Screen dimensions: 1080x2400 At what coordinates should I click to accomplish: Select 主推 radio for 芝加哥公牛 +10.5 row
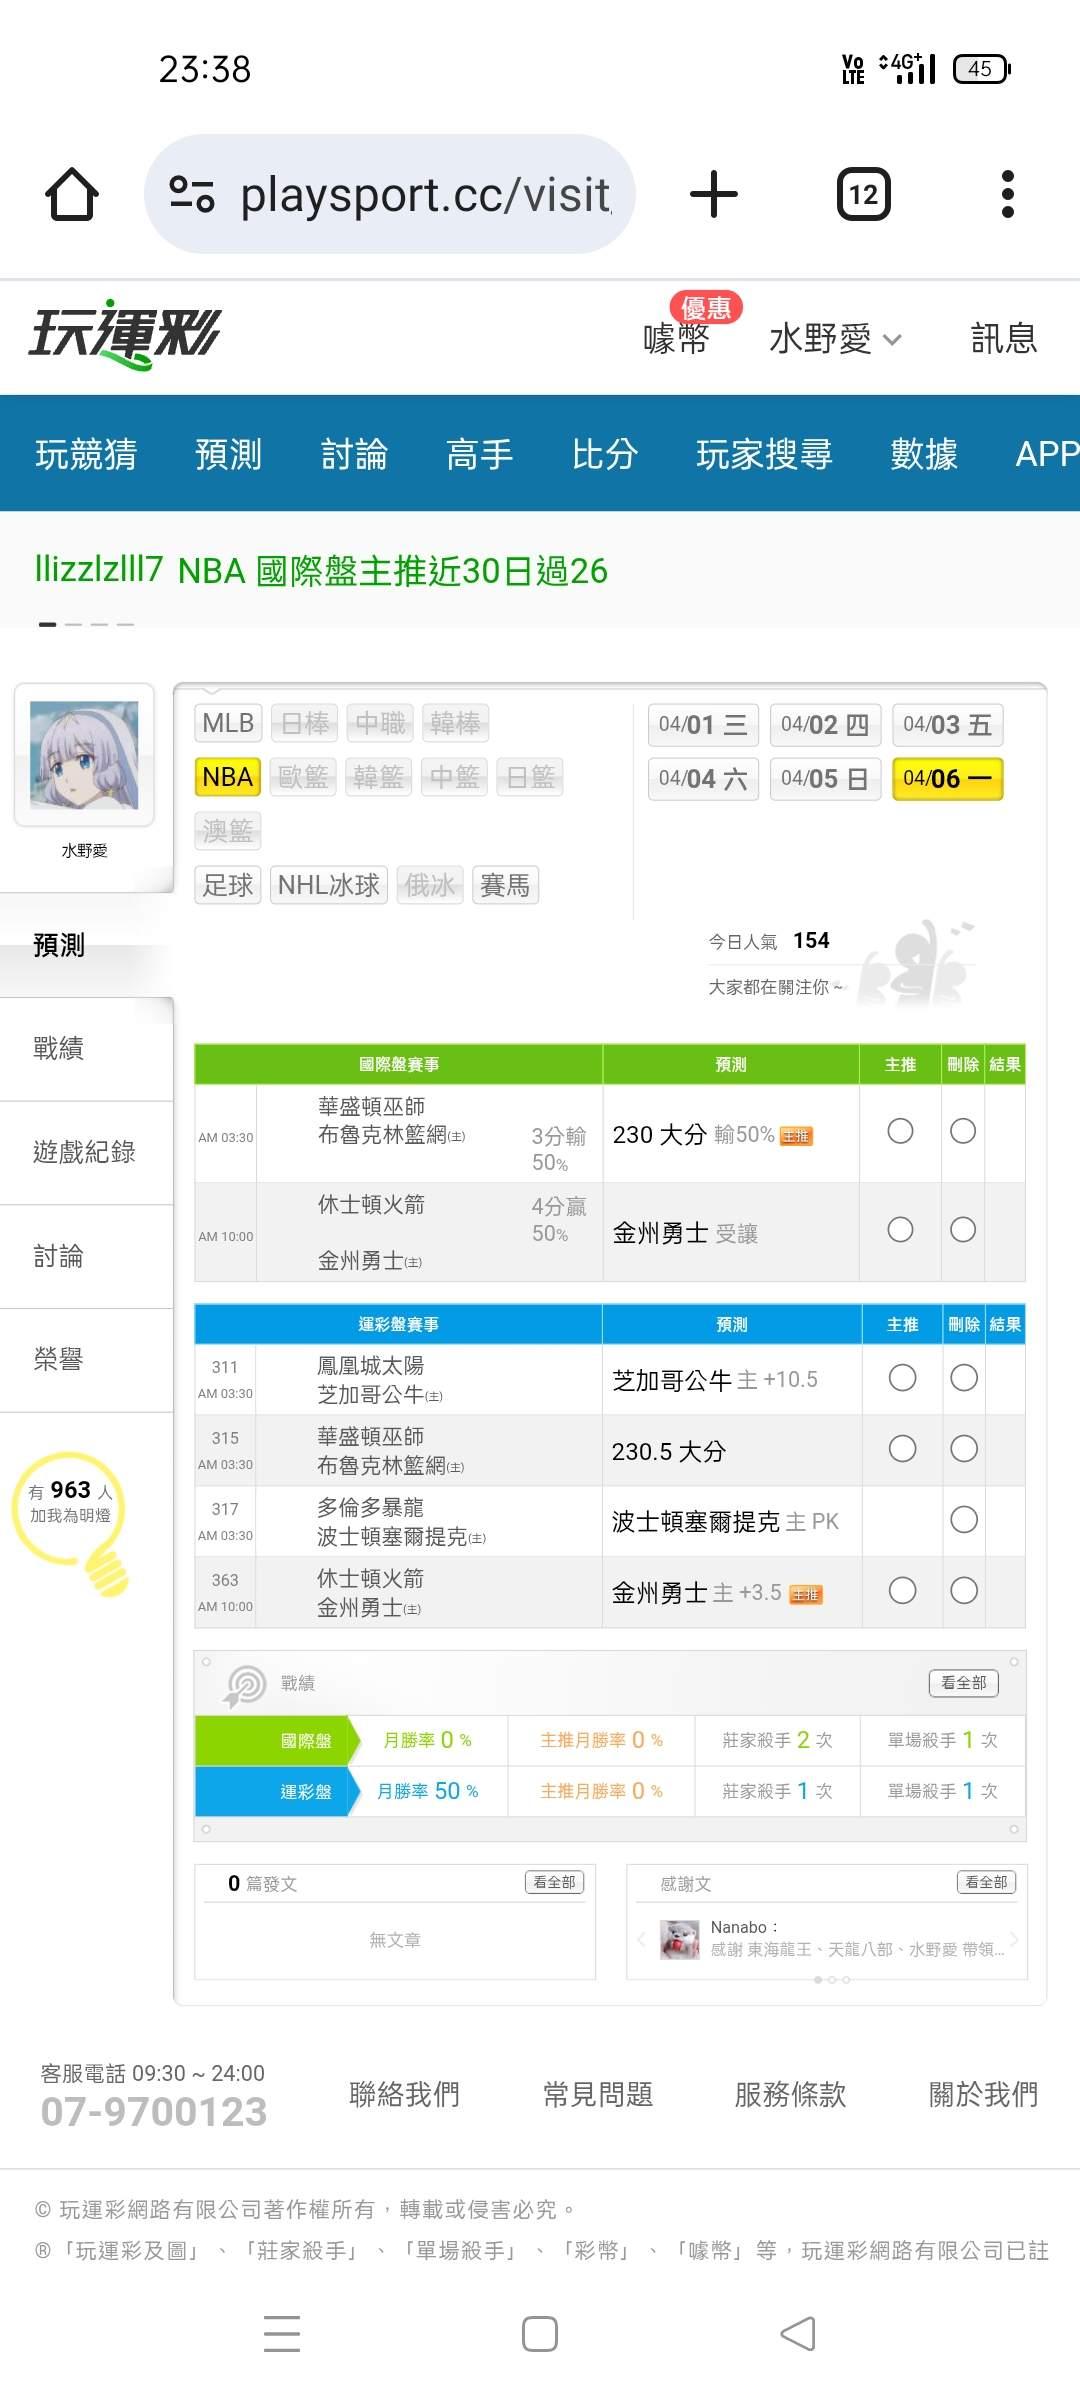click(x=902, y=1378)
